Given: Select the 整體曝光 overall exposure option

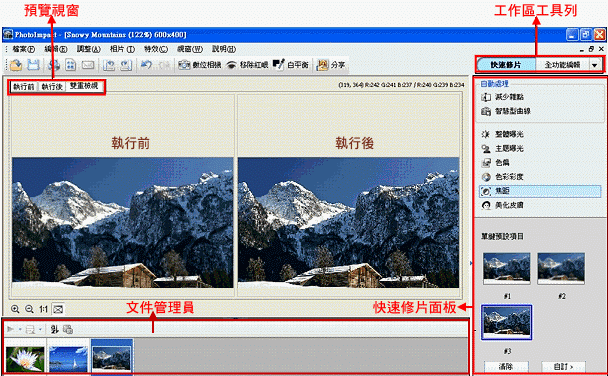Looking at the screenshot, I should pyautogui.click(x=502, y=134).
